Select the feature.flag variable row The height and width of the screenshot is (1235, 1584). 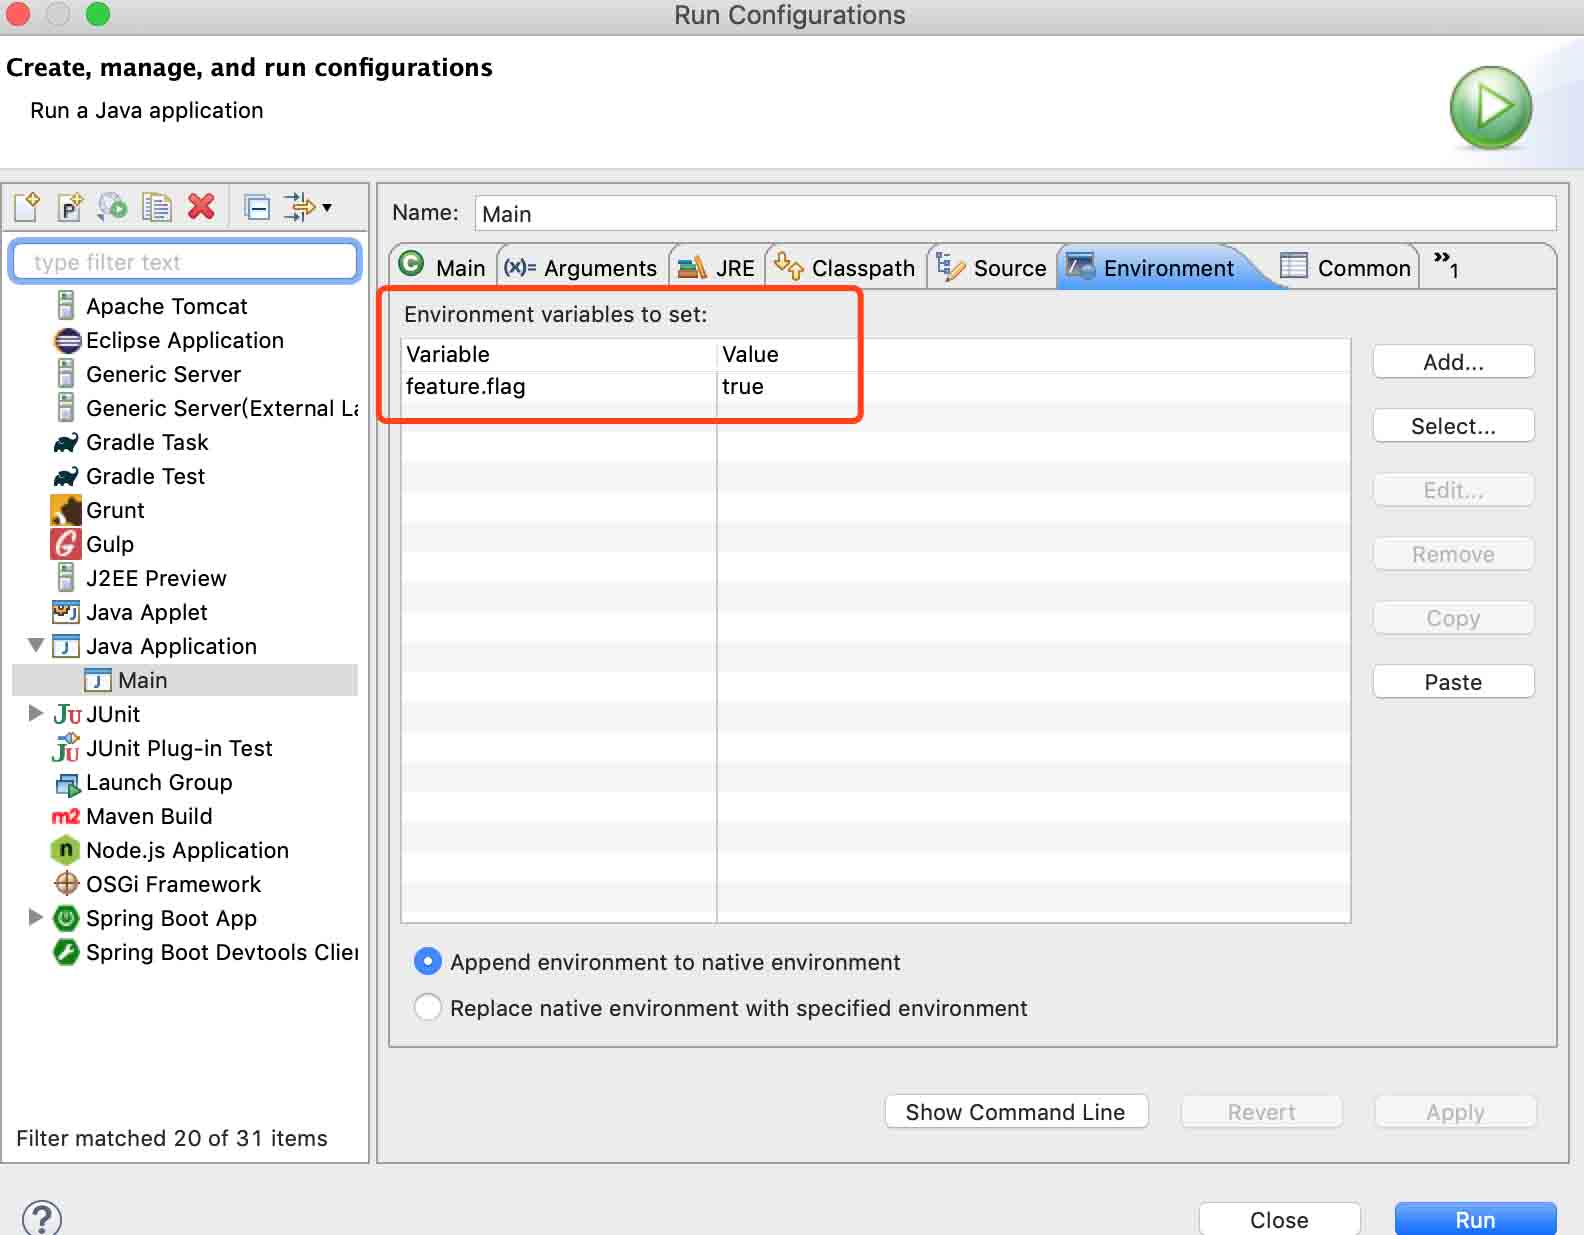tap(875, 386)
